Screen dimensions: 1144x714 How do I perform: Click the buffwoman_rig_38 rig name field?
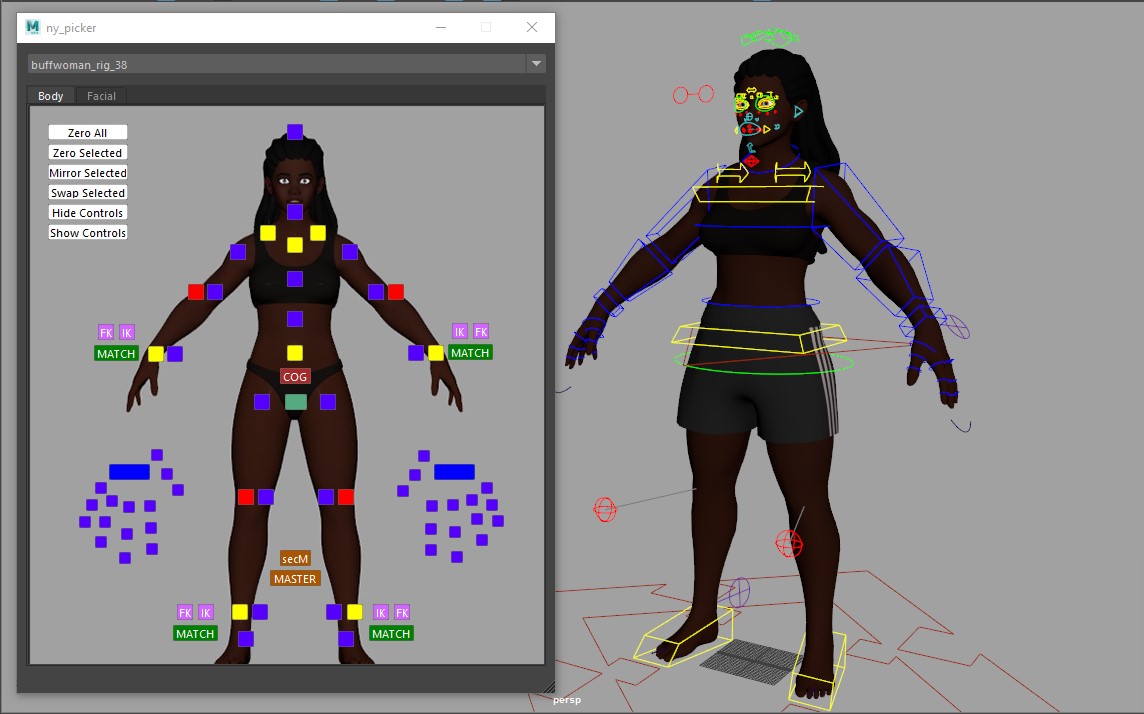(277, 64)
